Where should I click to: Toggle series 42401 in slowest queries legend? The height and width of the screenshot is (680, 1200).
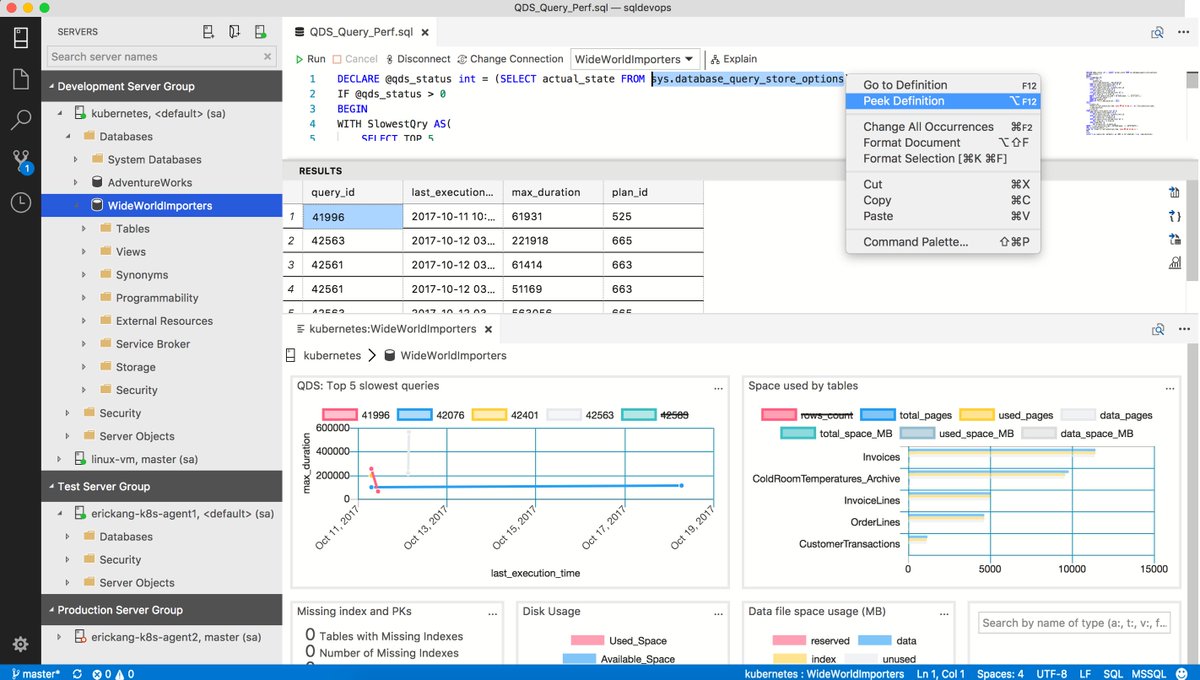coord(505,414)
